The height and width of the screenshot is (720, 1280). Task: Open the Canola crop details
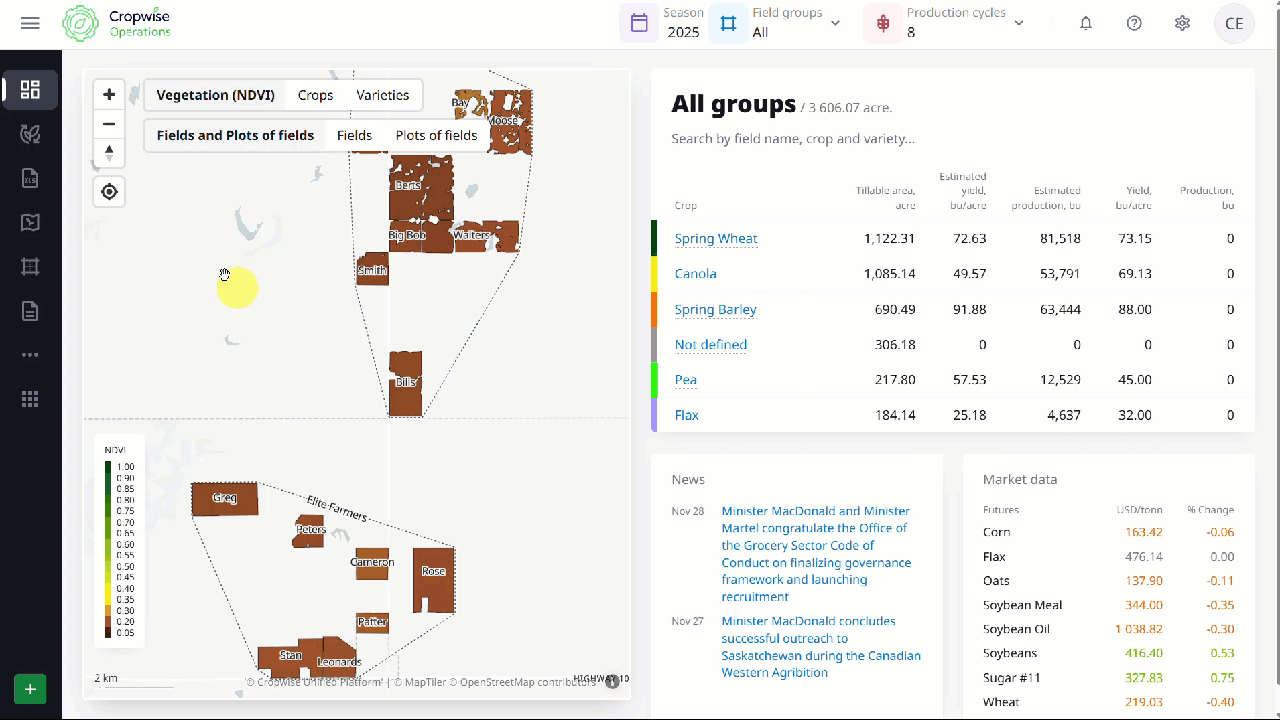point(696,273)
